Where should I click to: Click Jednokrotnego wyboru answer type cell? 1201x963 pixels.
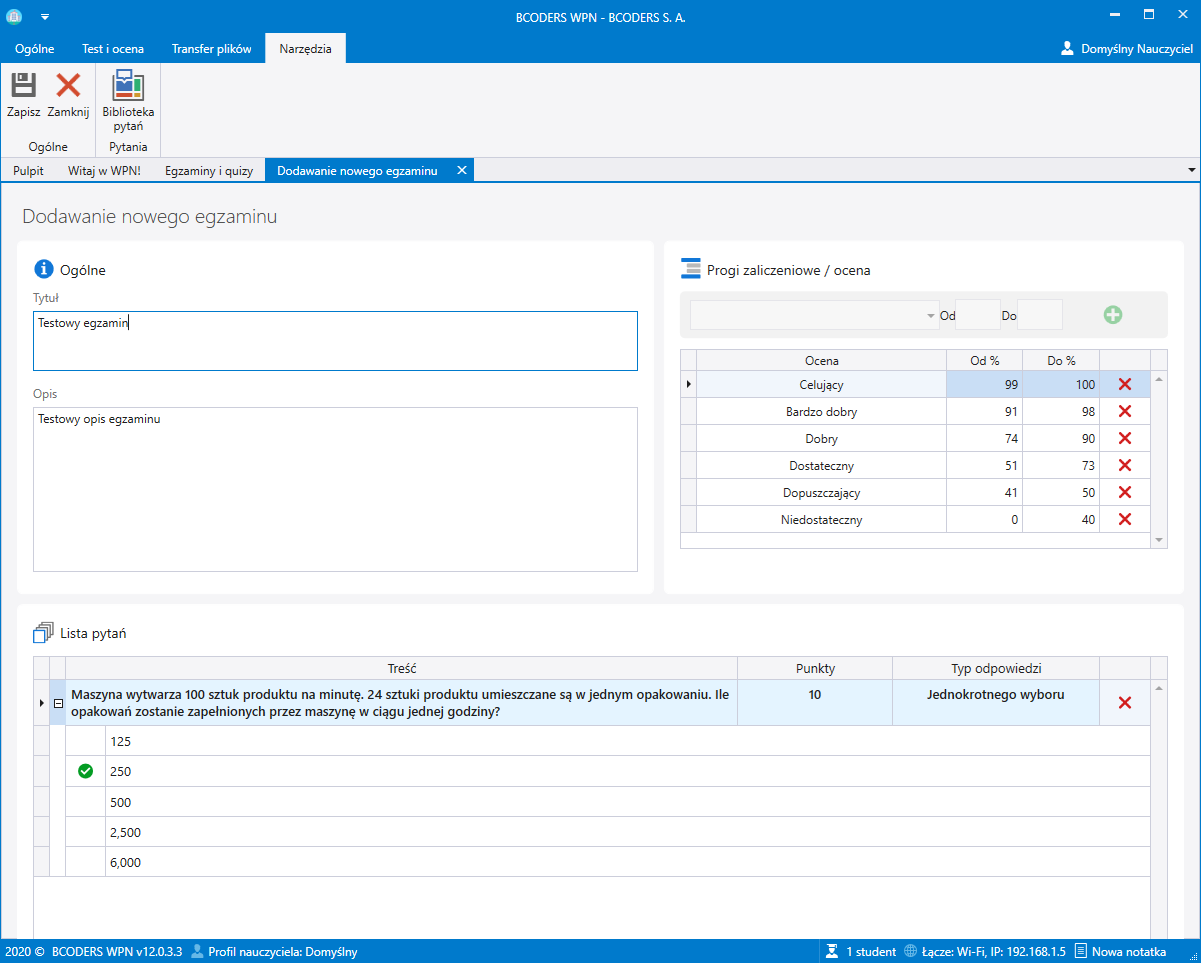(x=996, y=703)
